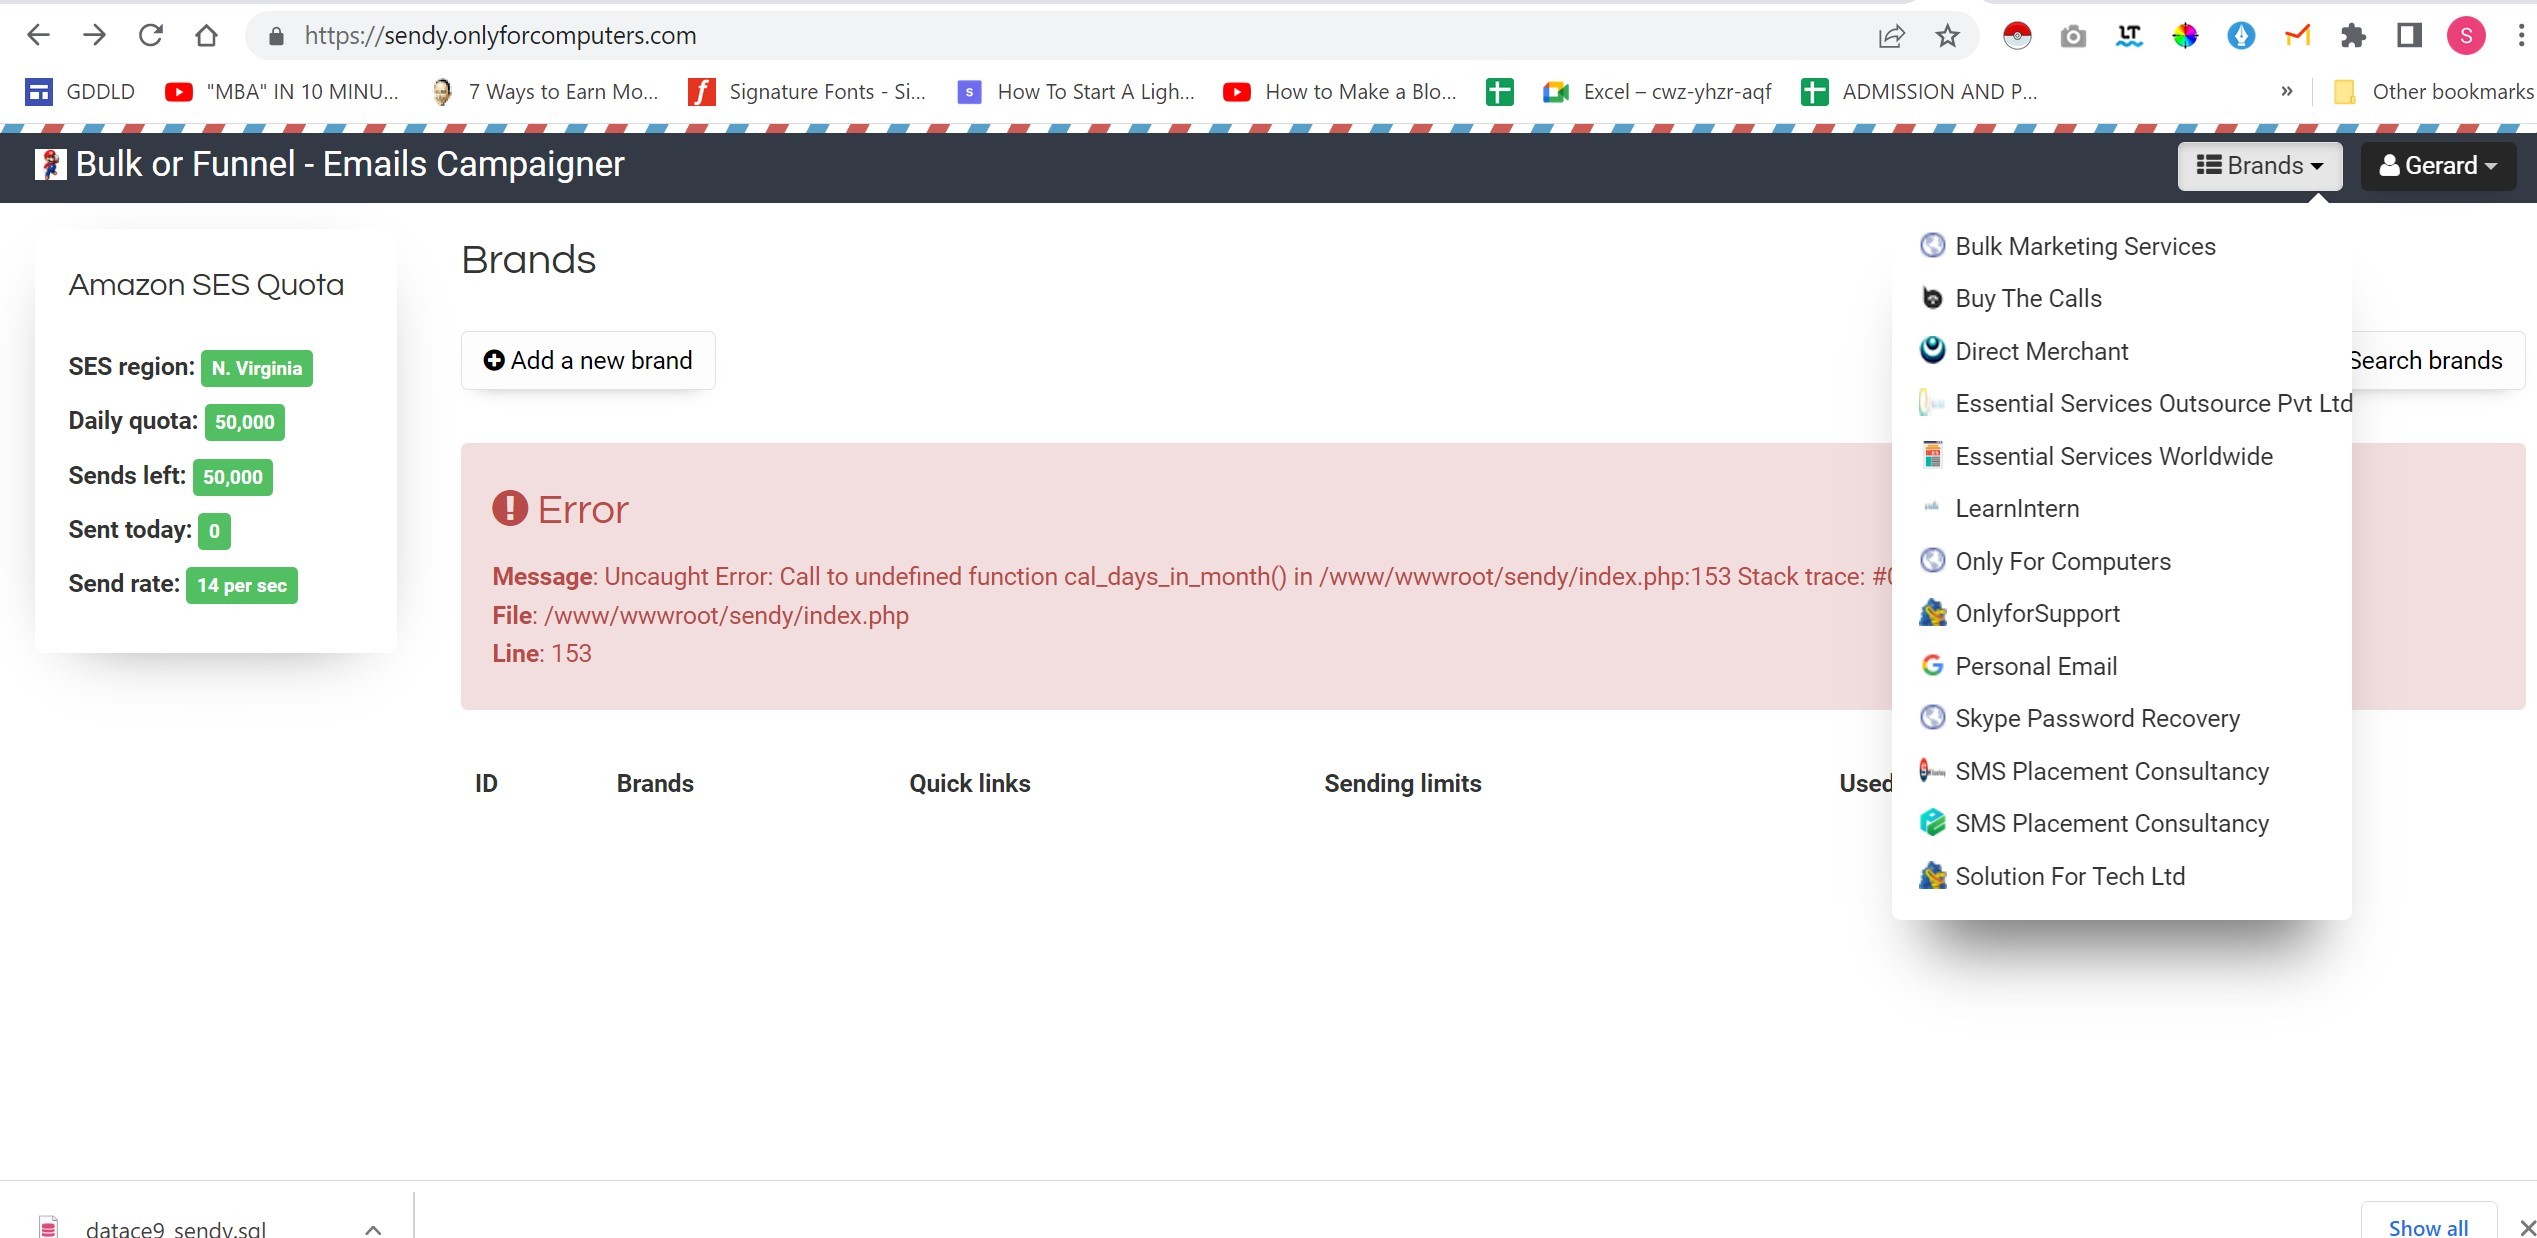The height and width of the screenshot is (1238, 2537).
Task: Select Only For Computers from the menu
Action: 2061,561
